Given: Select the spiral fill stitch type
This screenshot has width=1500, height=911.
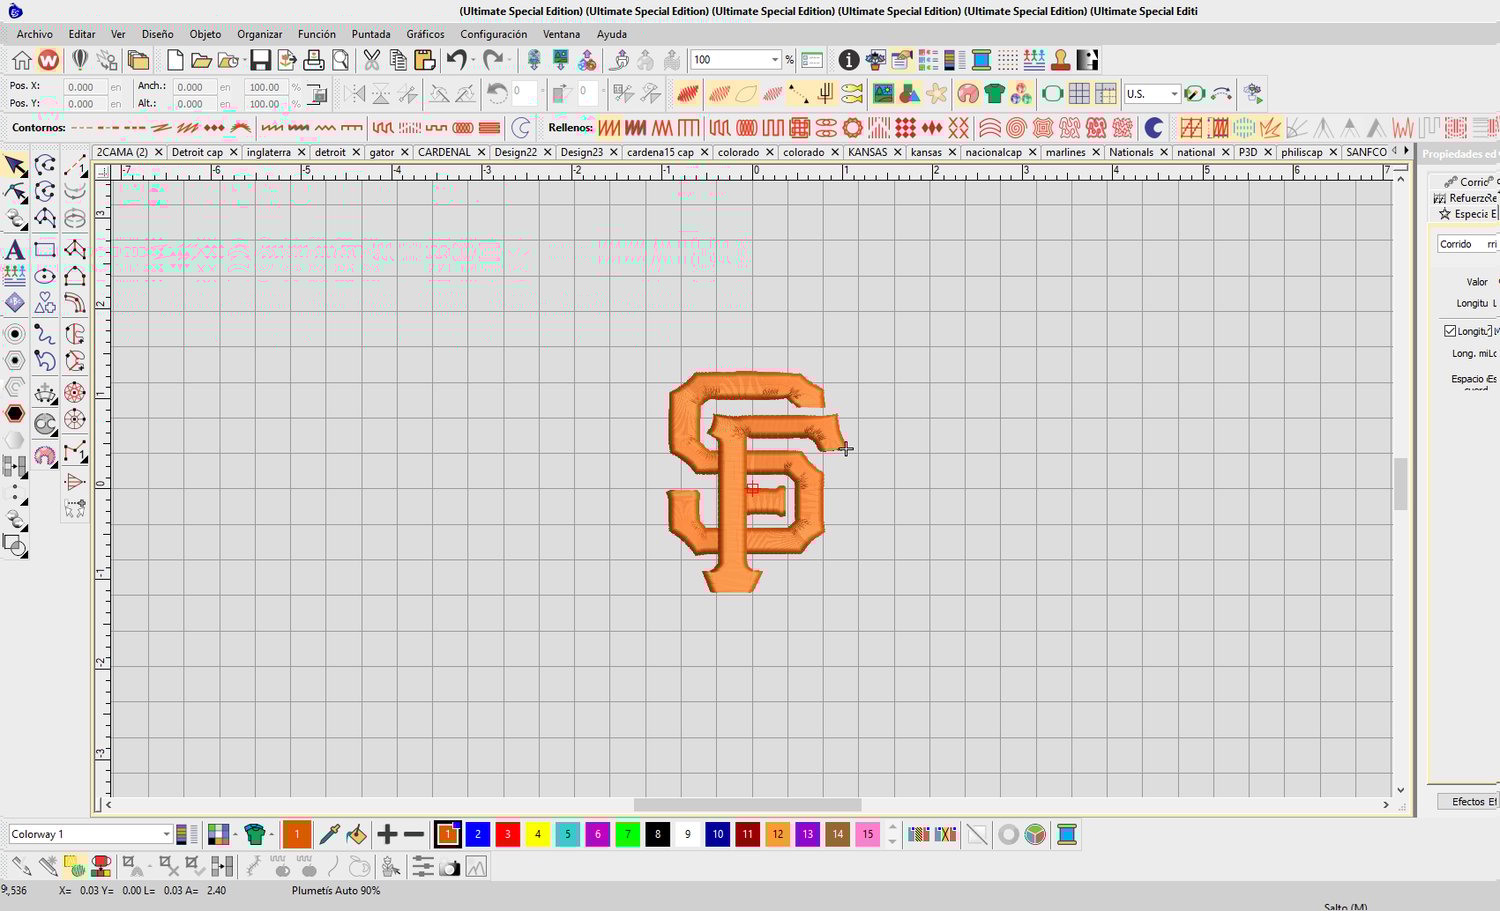Looking at the screenshot, I should point(1016,127).
